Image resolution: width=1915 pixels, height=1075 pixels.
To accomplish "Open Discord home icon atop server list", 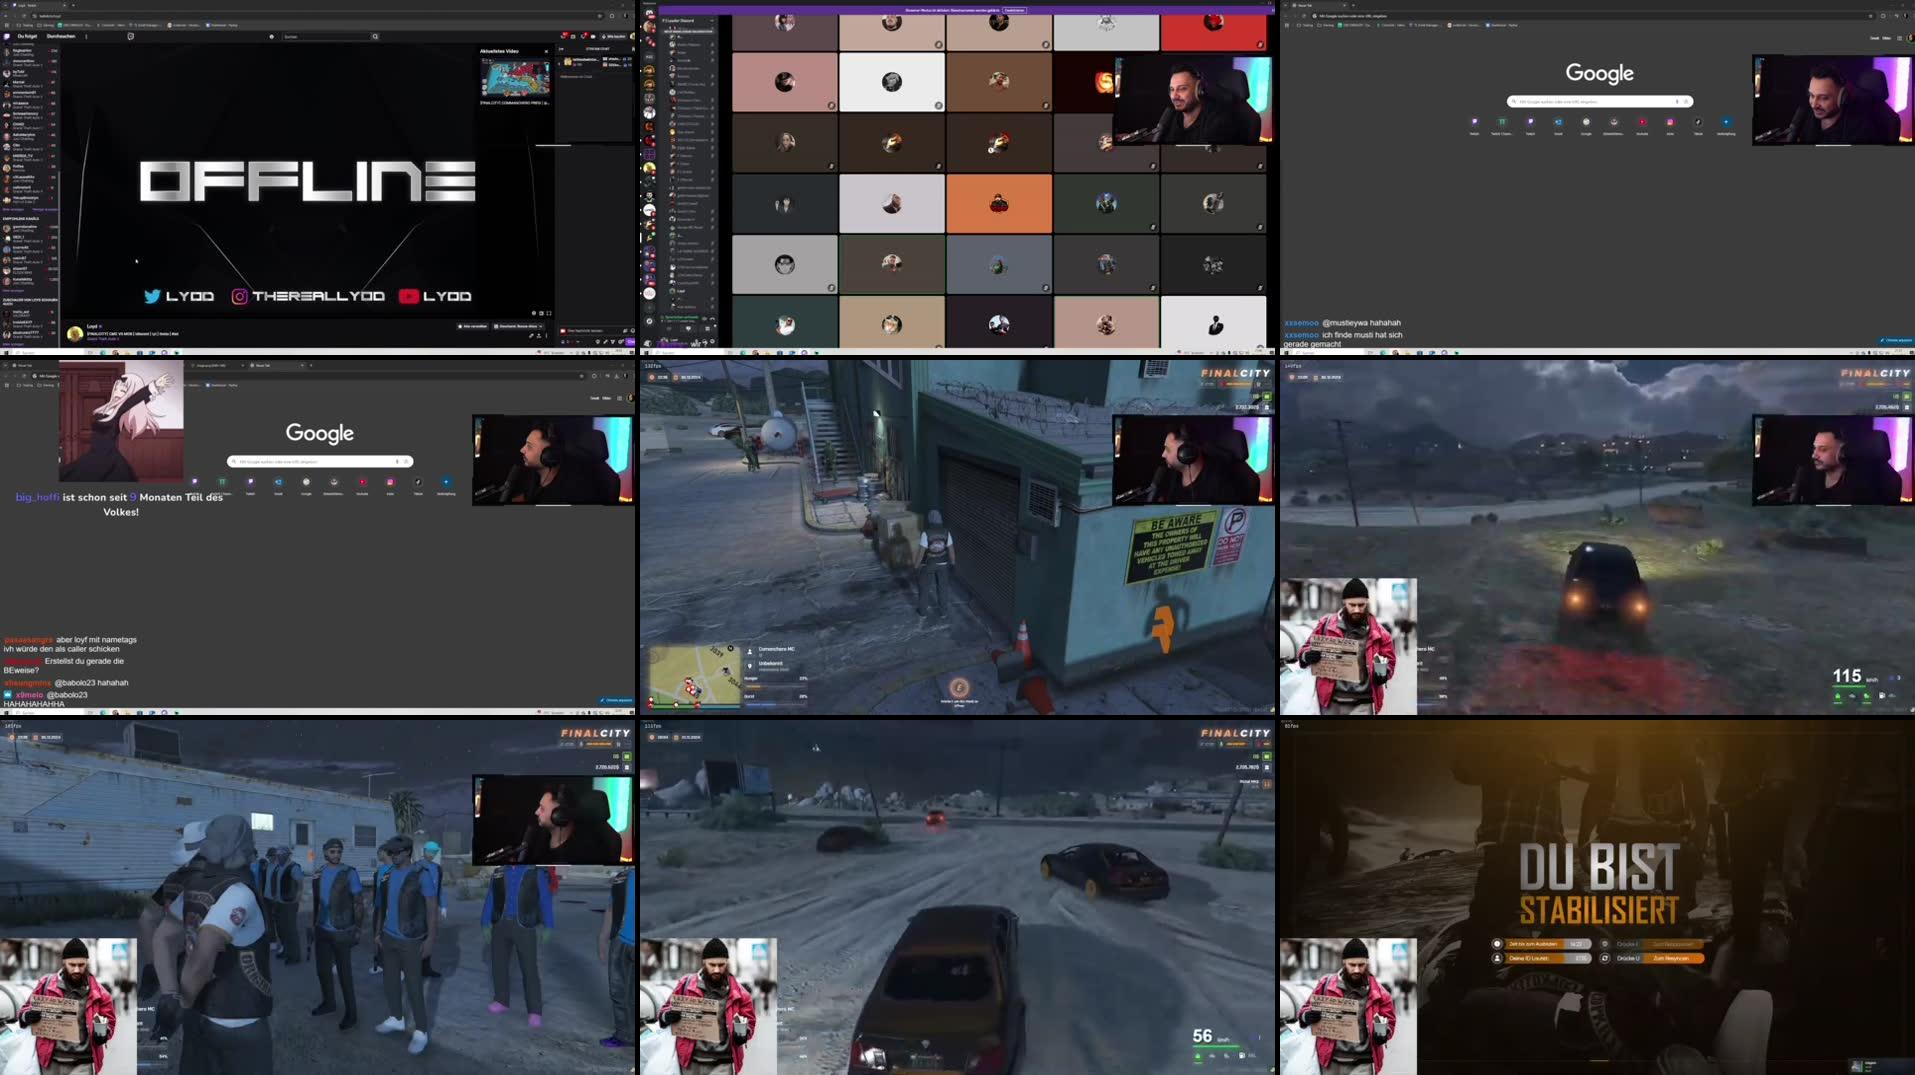I will coord(649,14).
